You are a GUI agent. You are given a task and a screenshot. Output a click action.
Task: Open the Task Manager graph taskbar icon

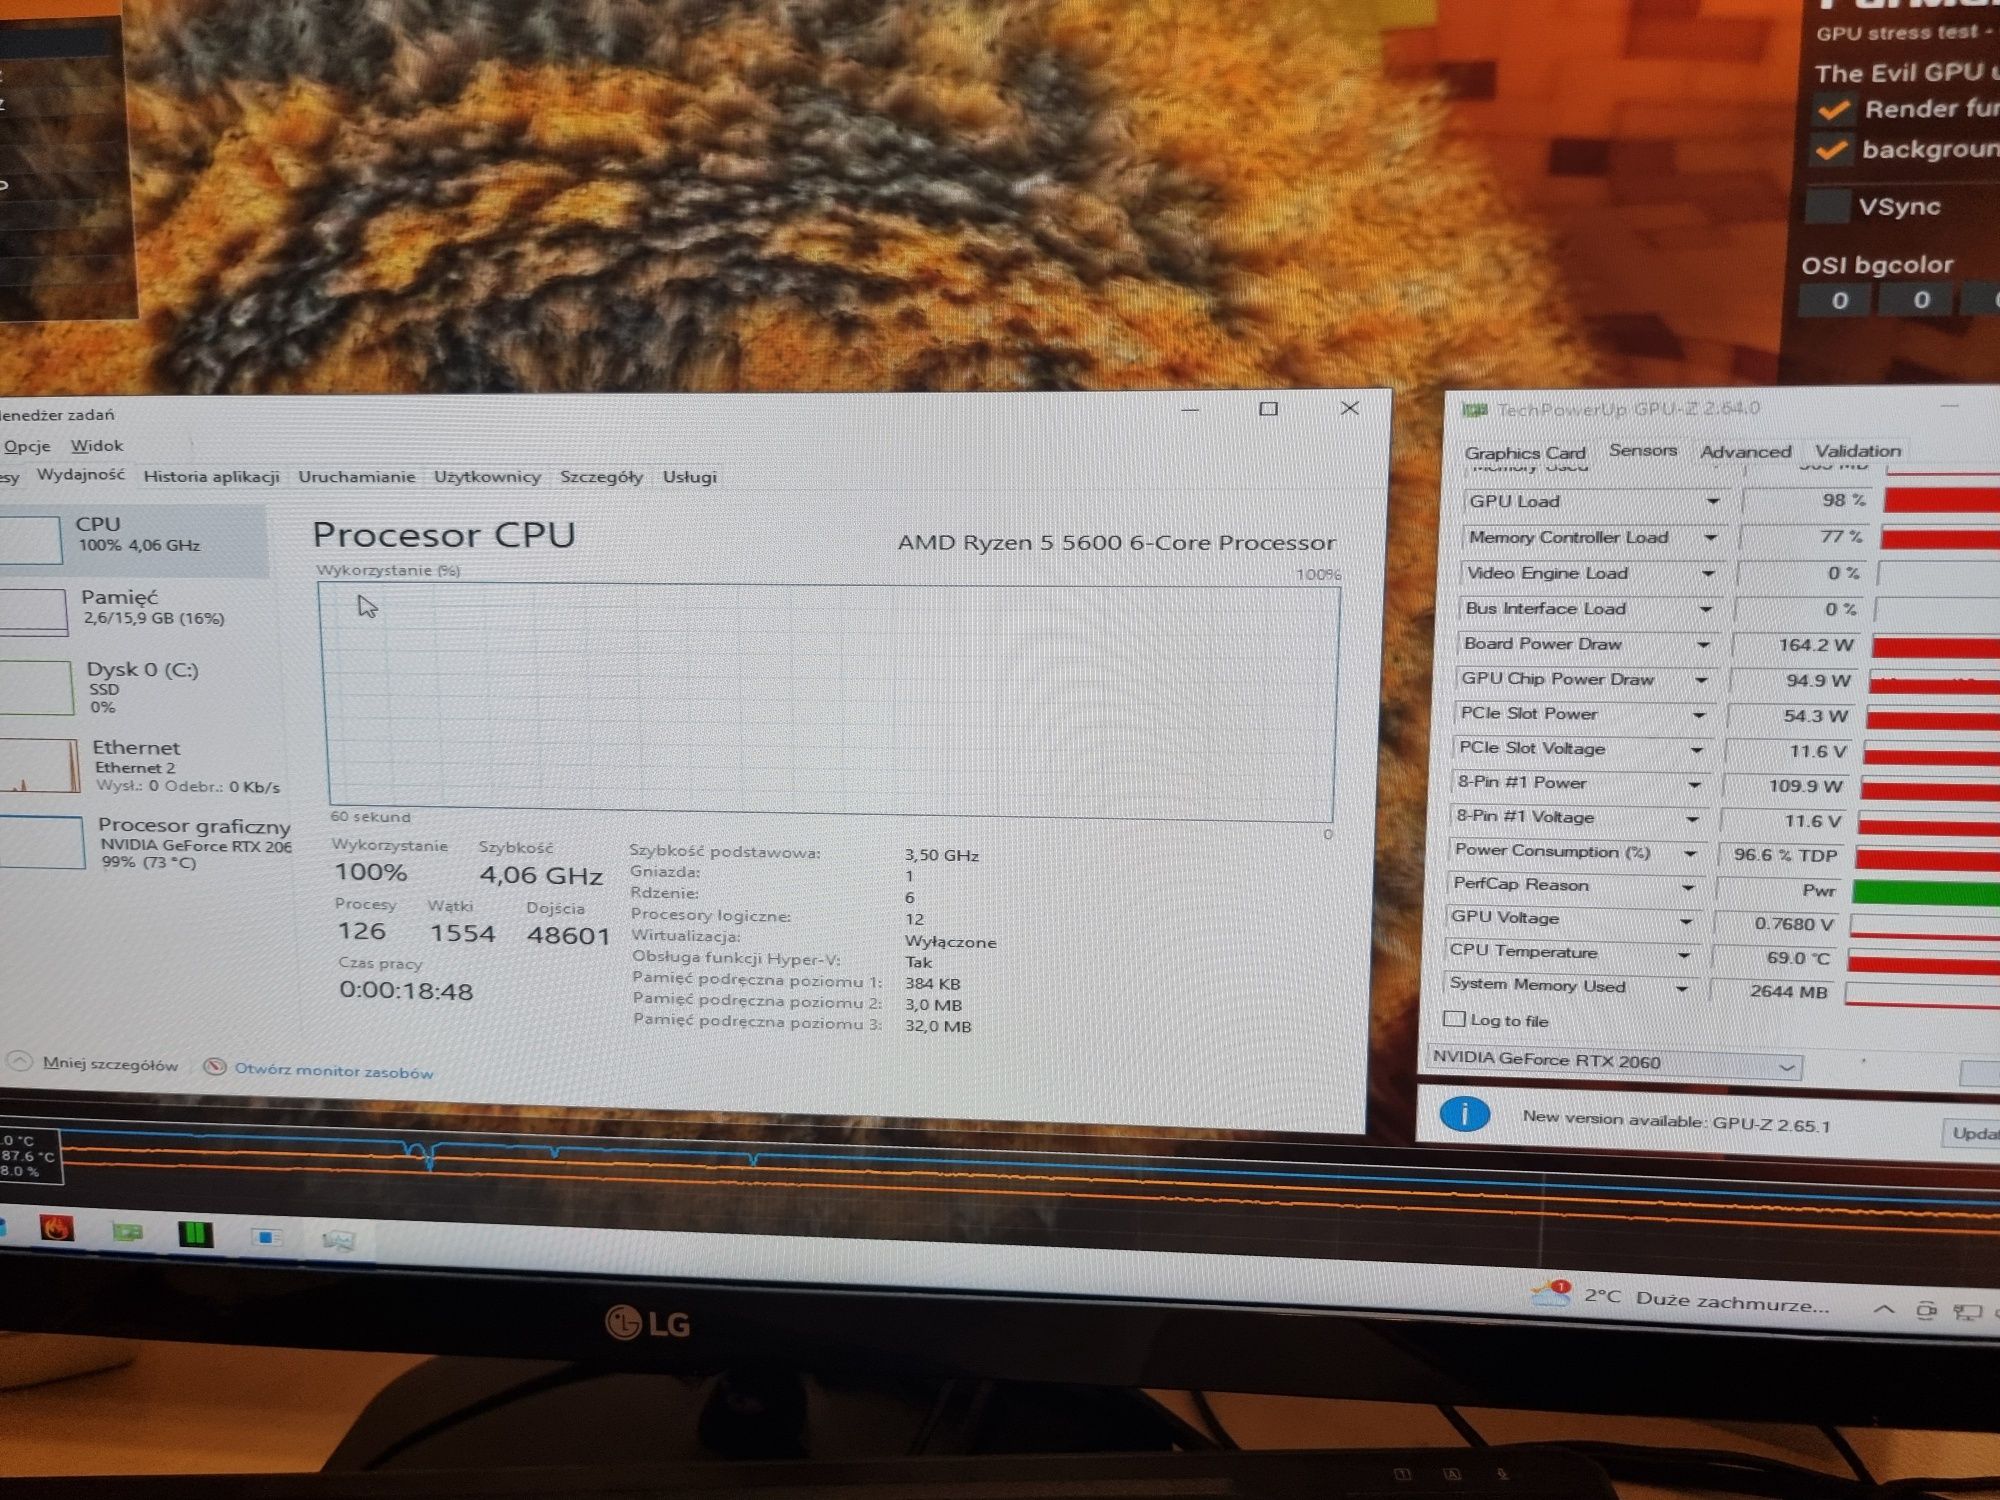339,1241
